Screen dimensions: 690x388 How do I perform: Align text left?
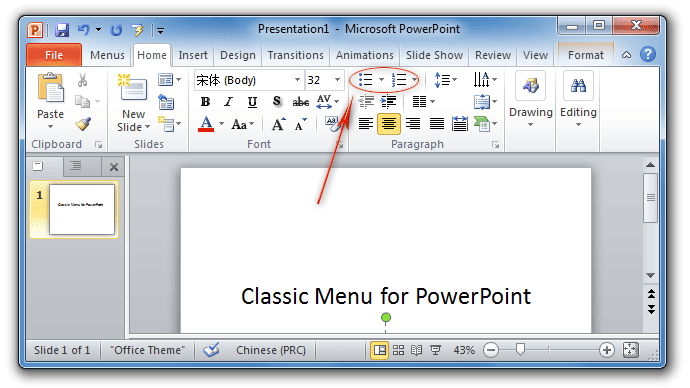click(x=366, y=124)
